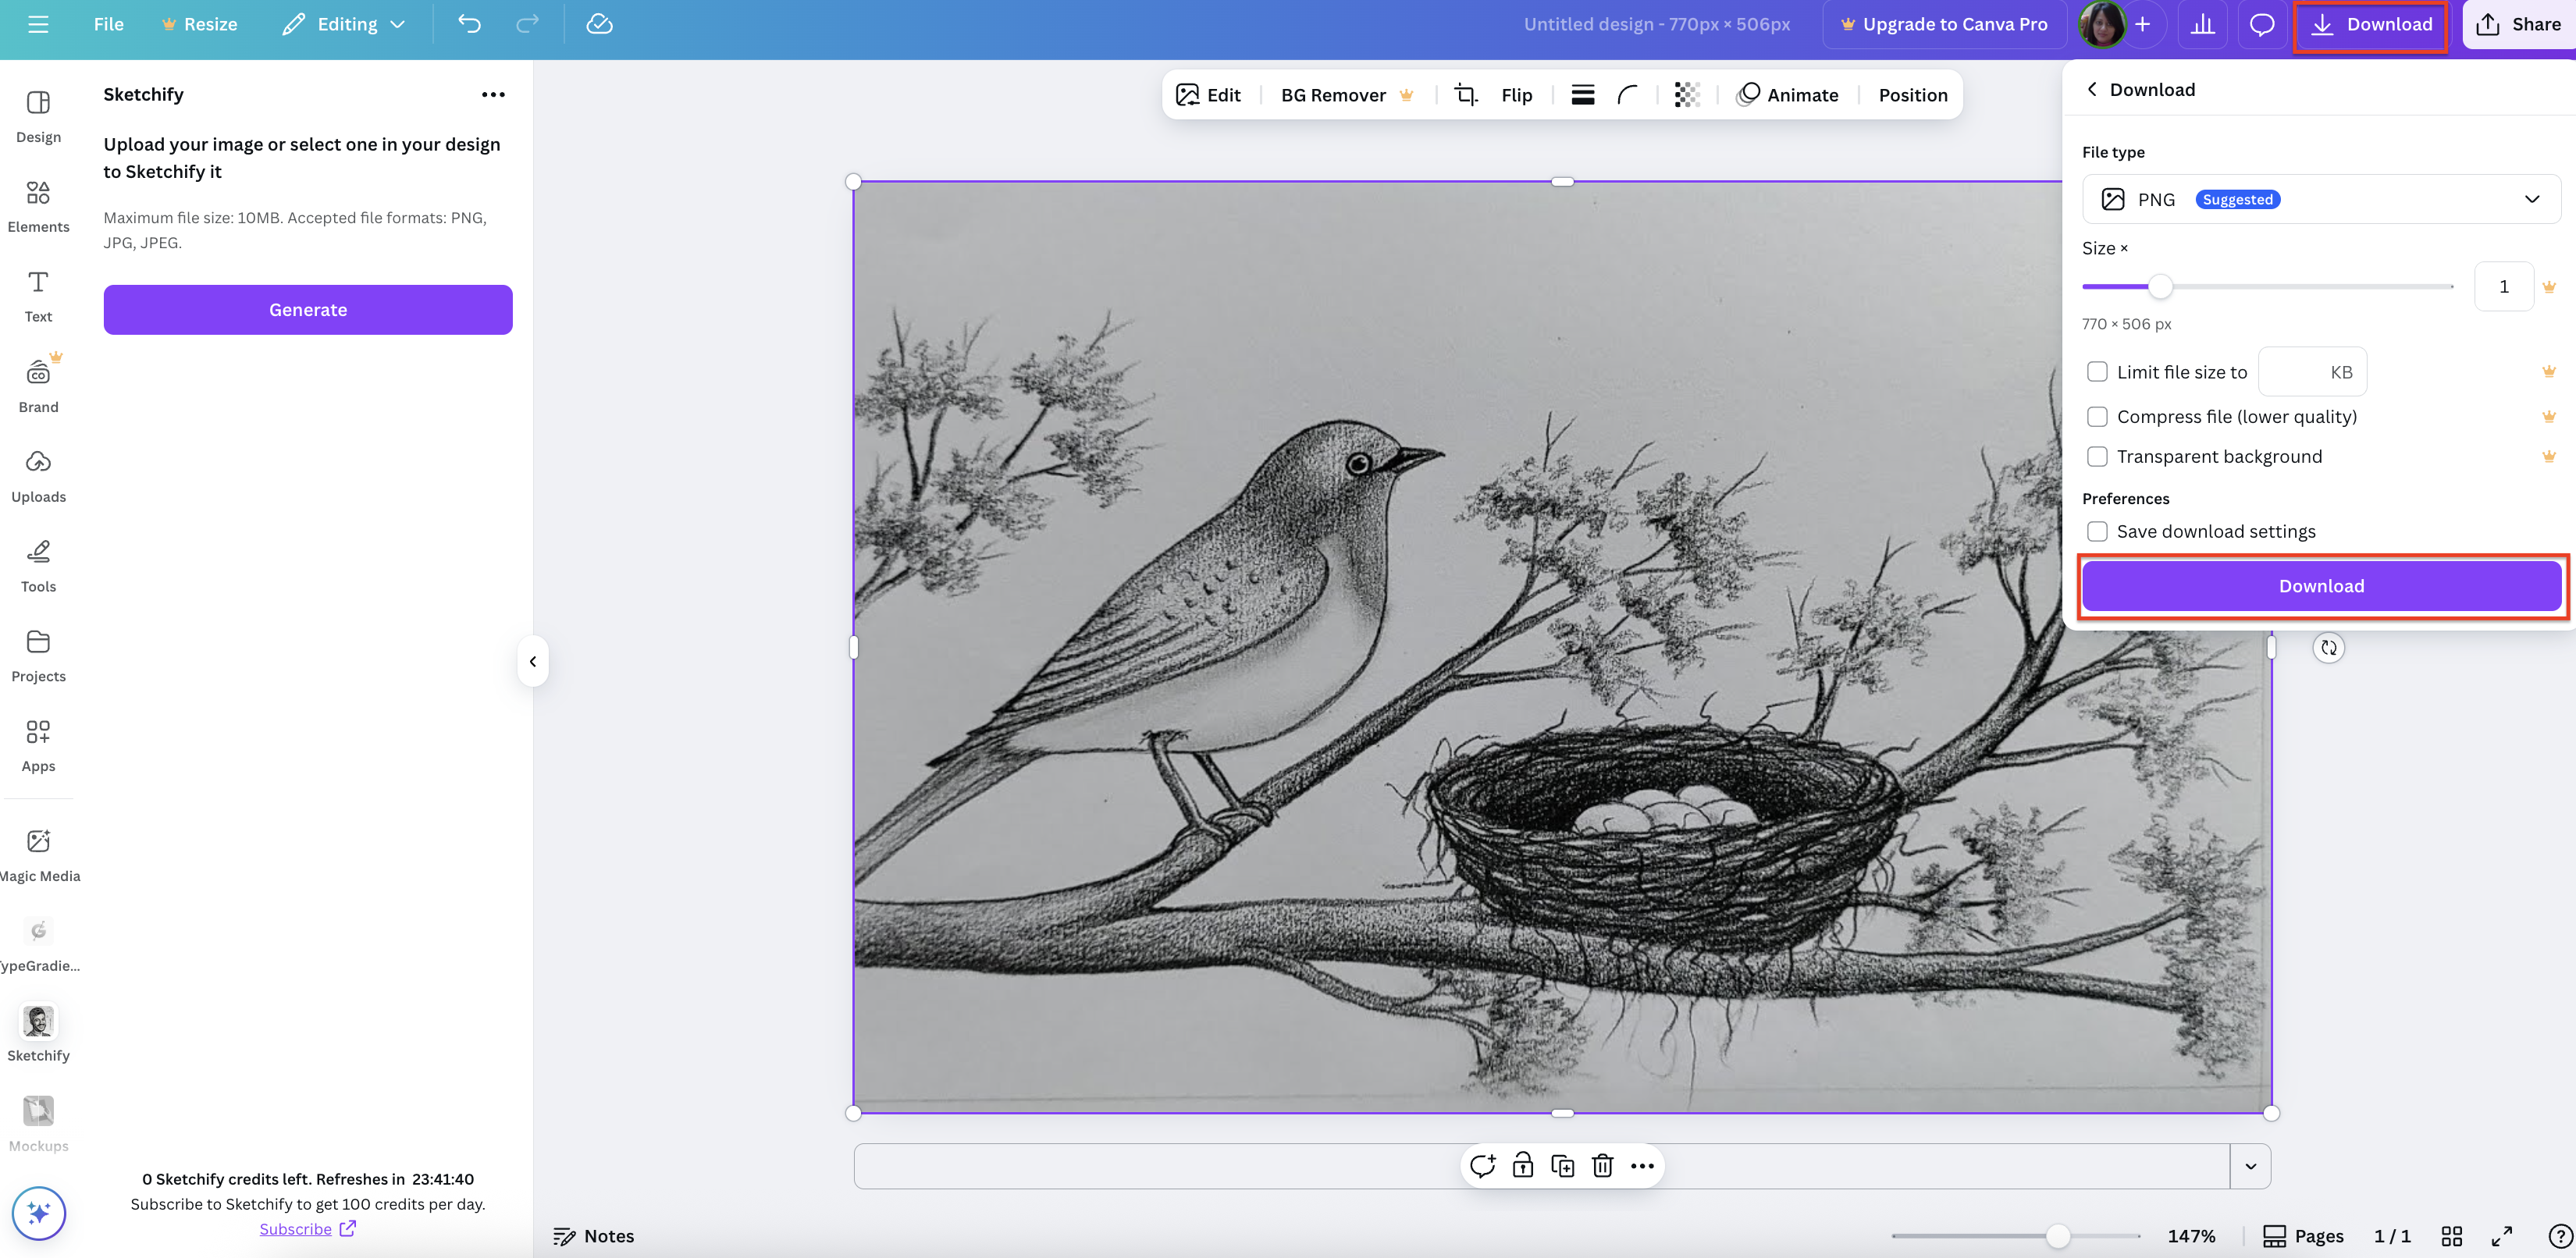This screenshot has height=1258, width=2576.
Task: Click the duplicate page icon
Action: click(1562, 1166)
